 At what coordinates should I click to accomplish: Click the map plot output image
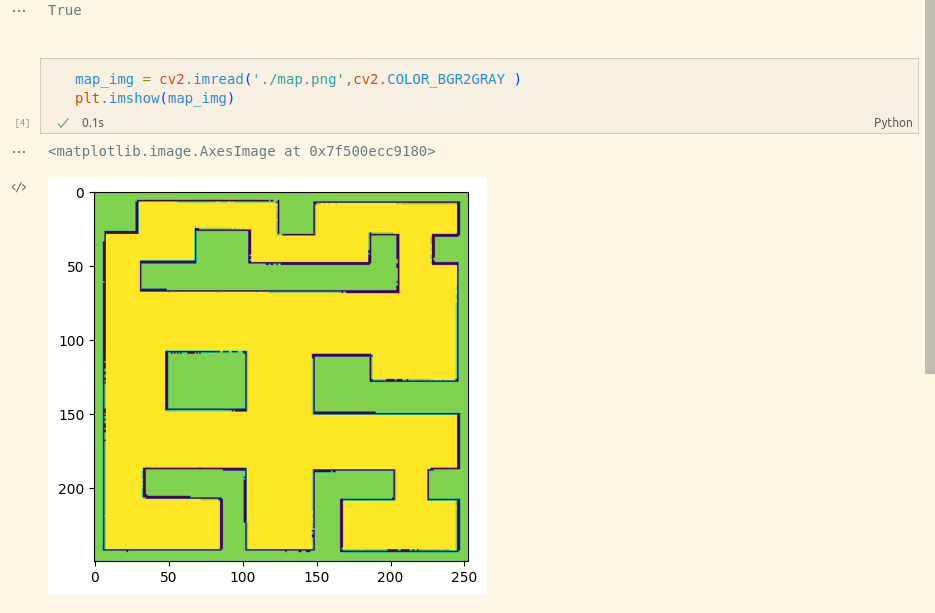coord(267,386)
